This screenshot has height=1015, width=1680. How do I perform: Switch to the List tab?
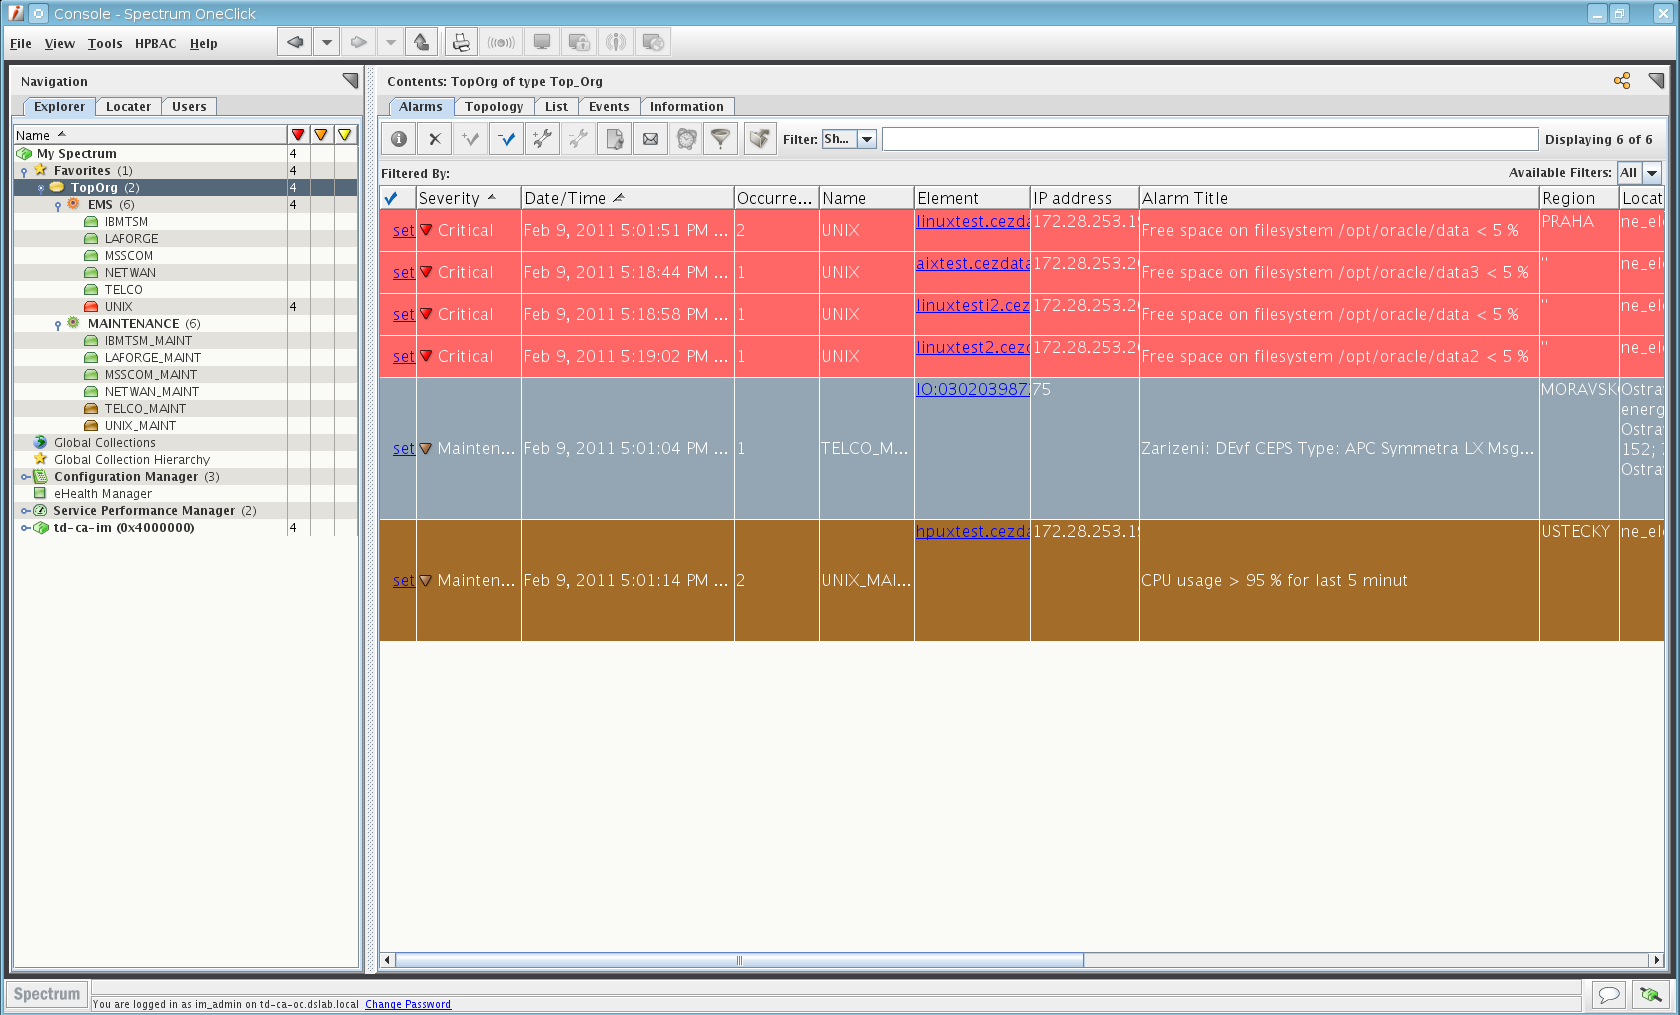coord(556,106)
